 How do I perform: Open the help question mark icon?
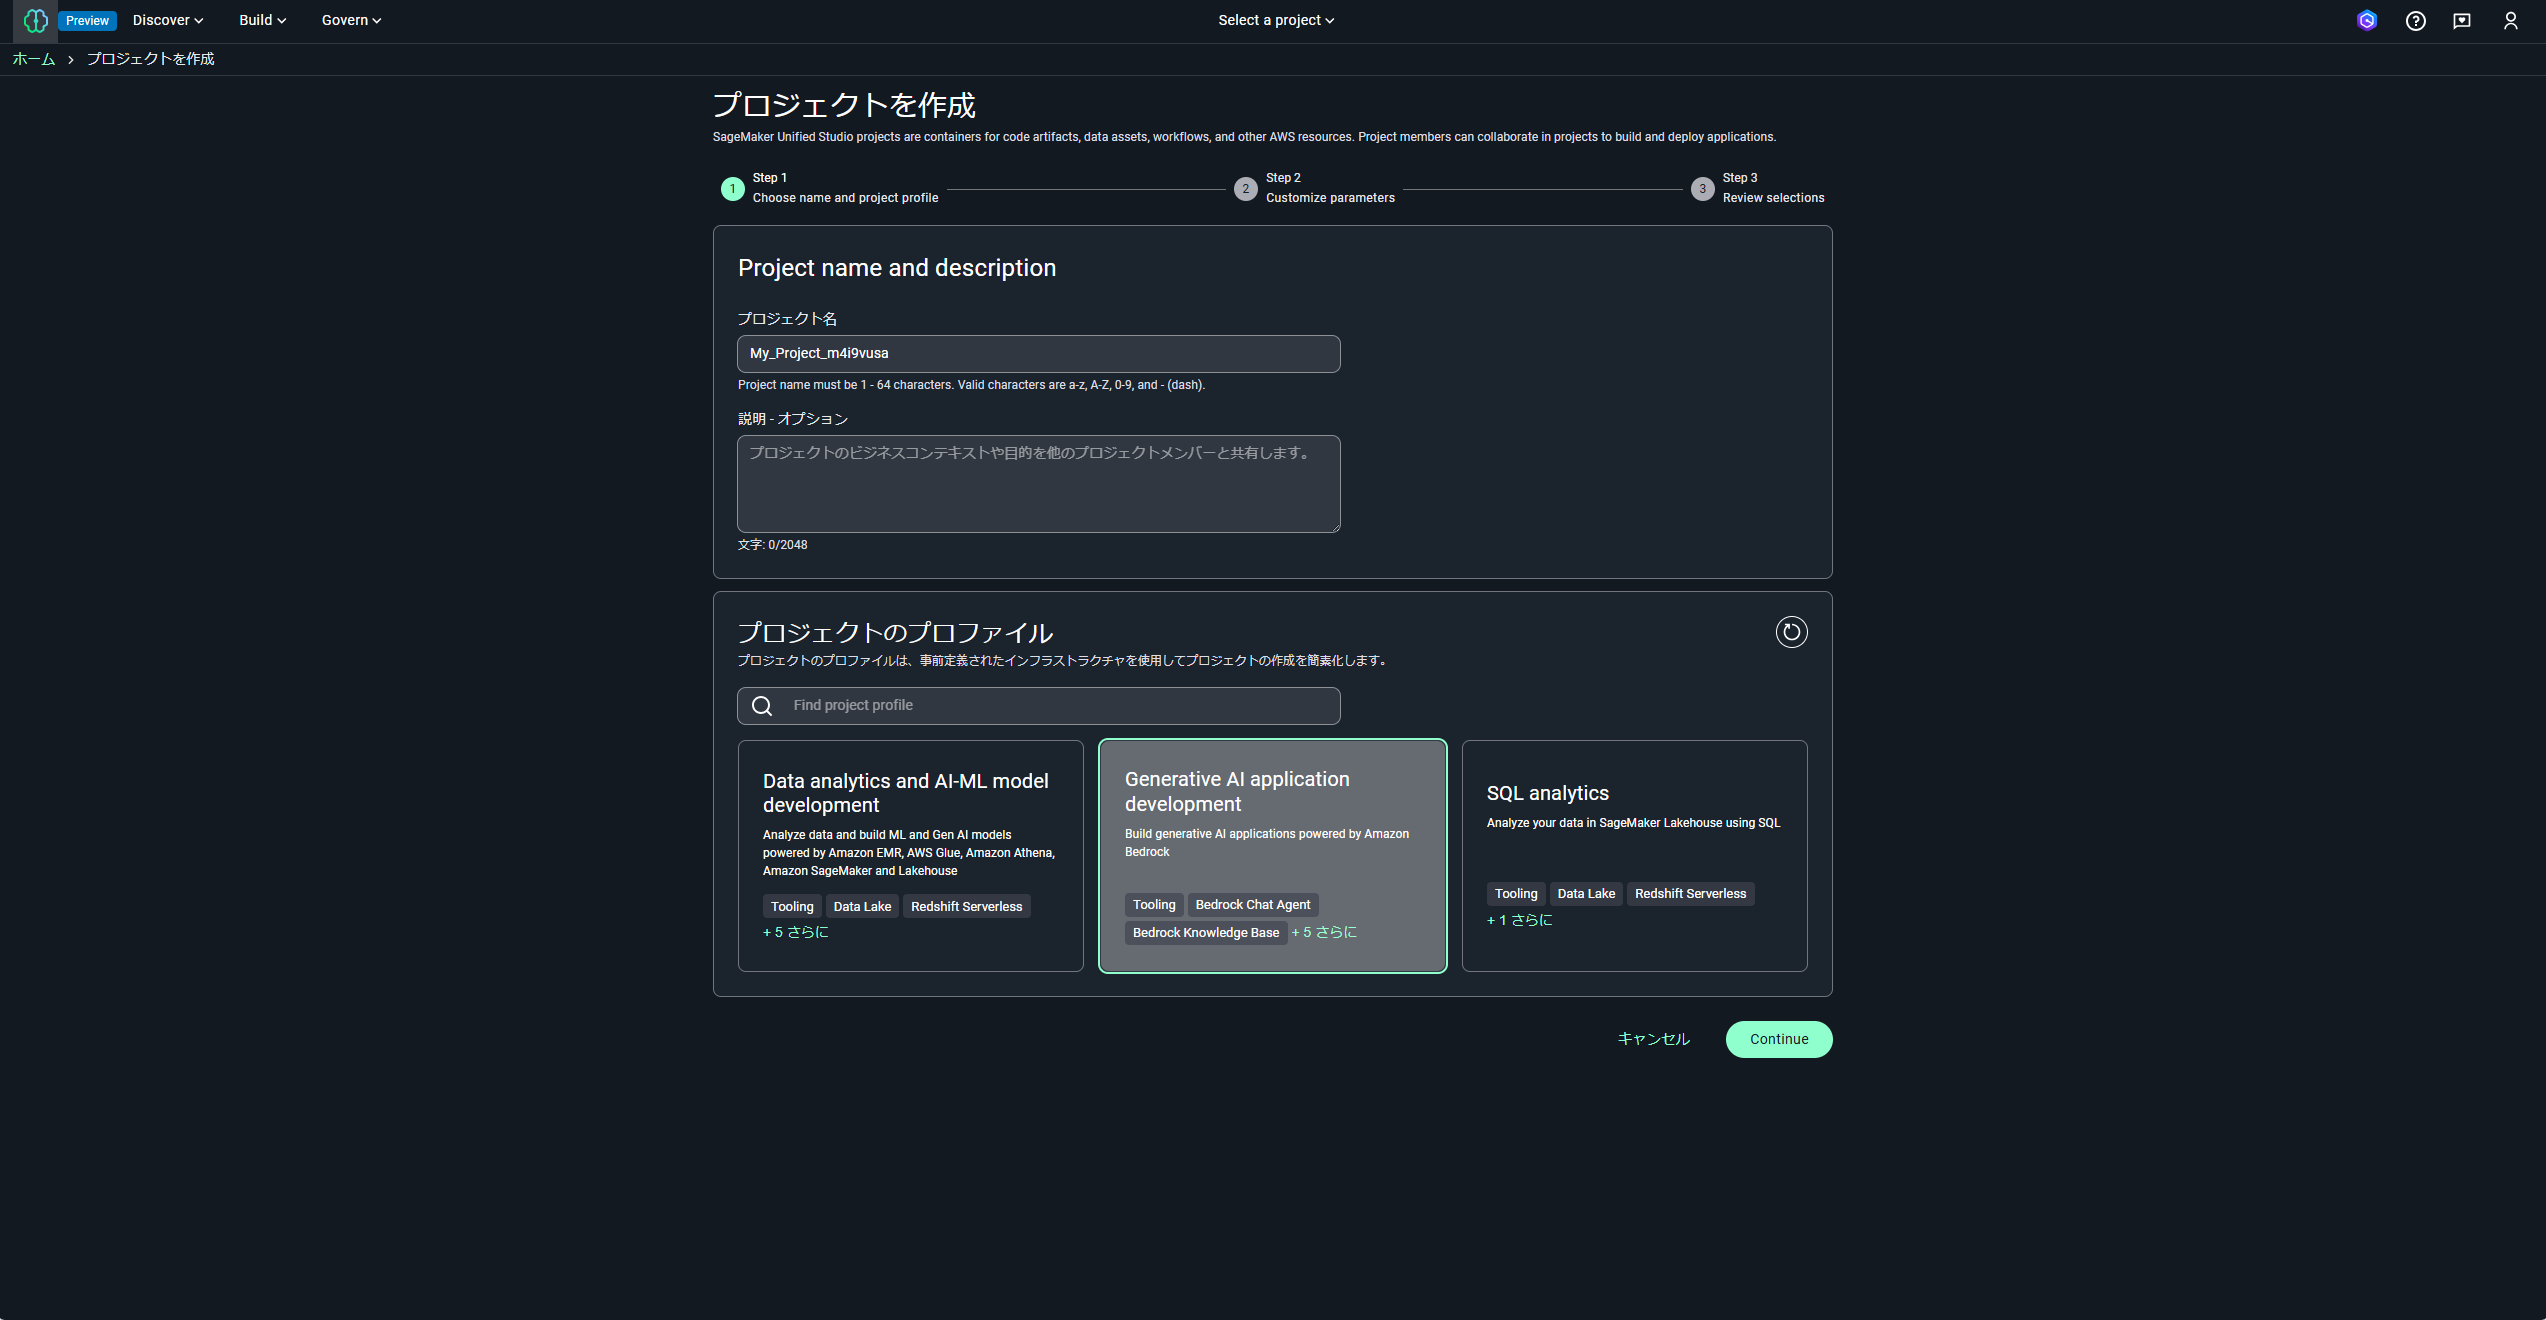[2415, 20]
